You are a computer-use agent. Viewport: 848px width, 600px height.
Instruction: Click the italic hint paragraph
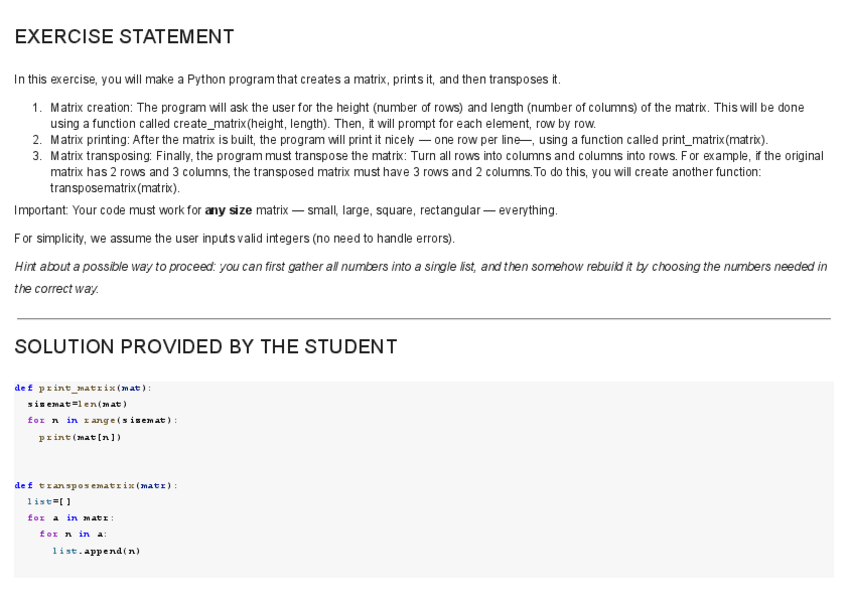pyautogui.click(x=420, y=266)
